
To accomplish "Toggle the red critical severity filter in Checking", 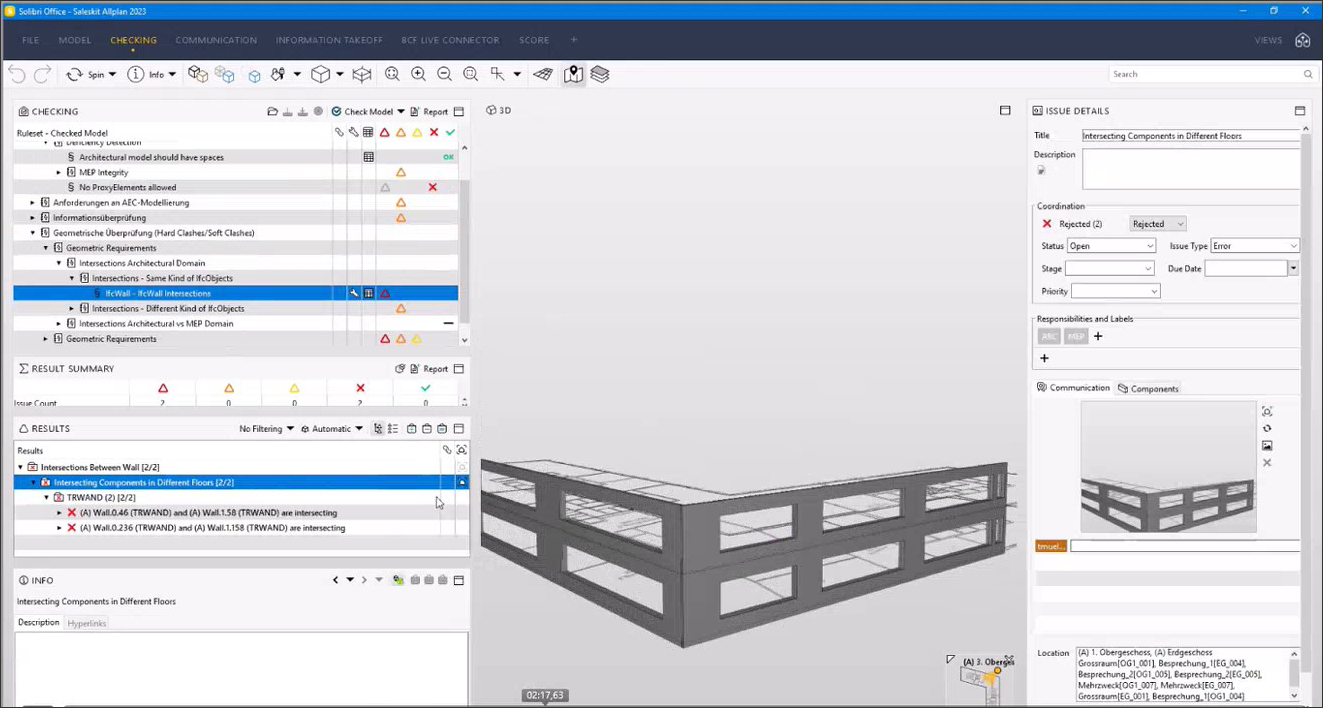I will (x=384, y=133).
